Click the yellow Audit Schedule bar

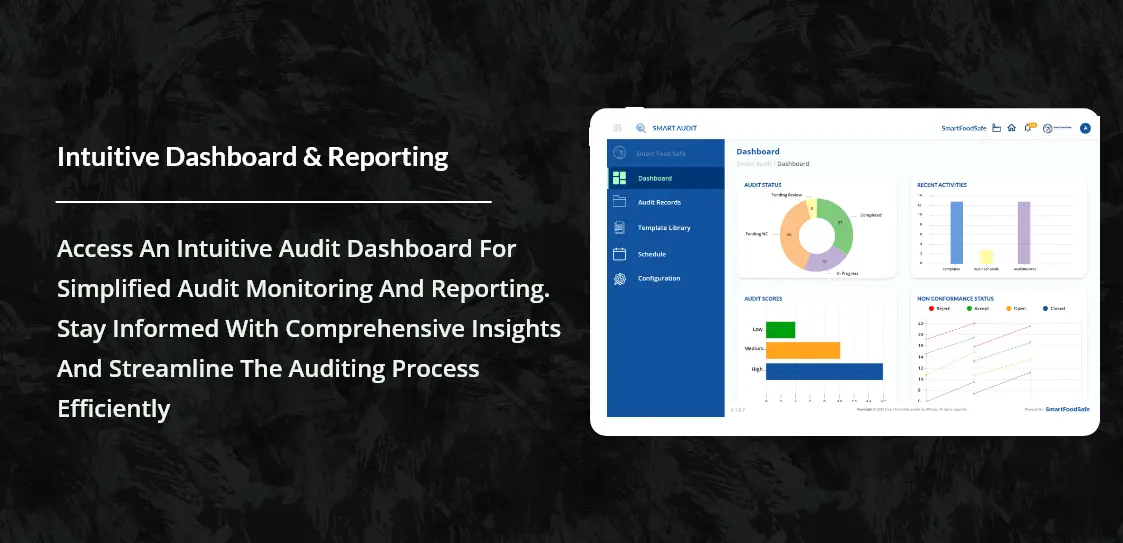[986, 257]
